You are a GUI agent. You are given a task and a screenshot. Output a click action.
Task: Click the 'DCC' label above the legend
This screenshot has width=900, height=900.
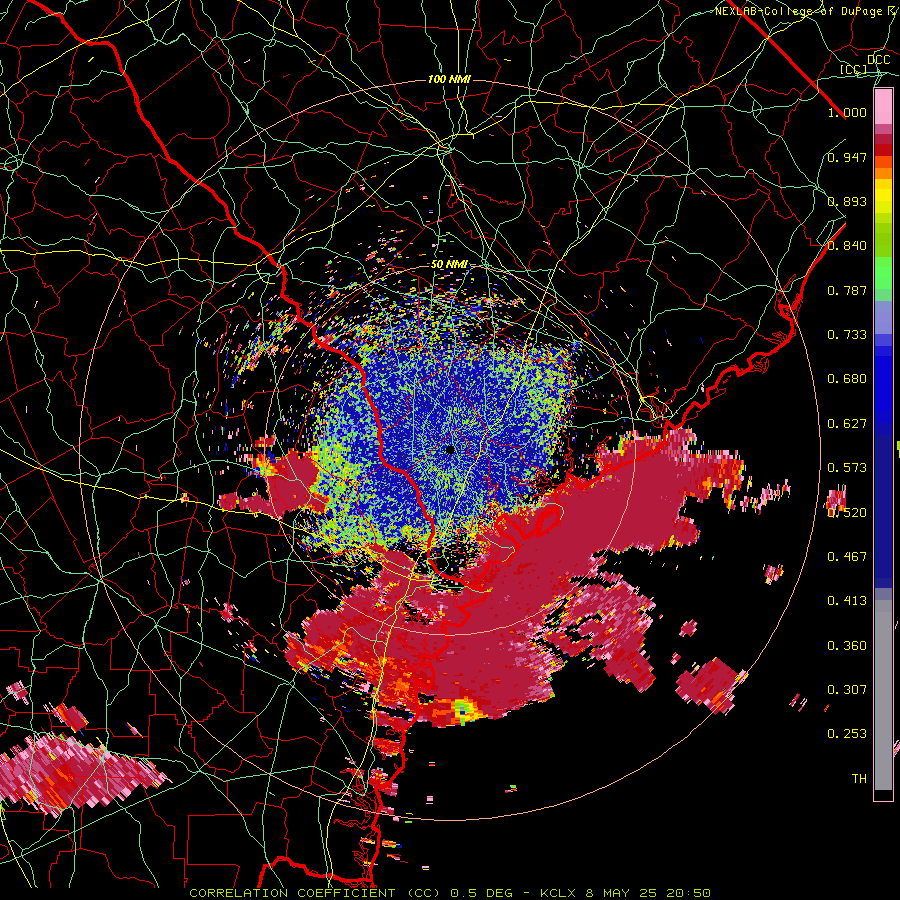coord(878,60)
